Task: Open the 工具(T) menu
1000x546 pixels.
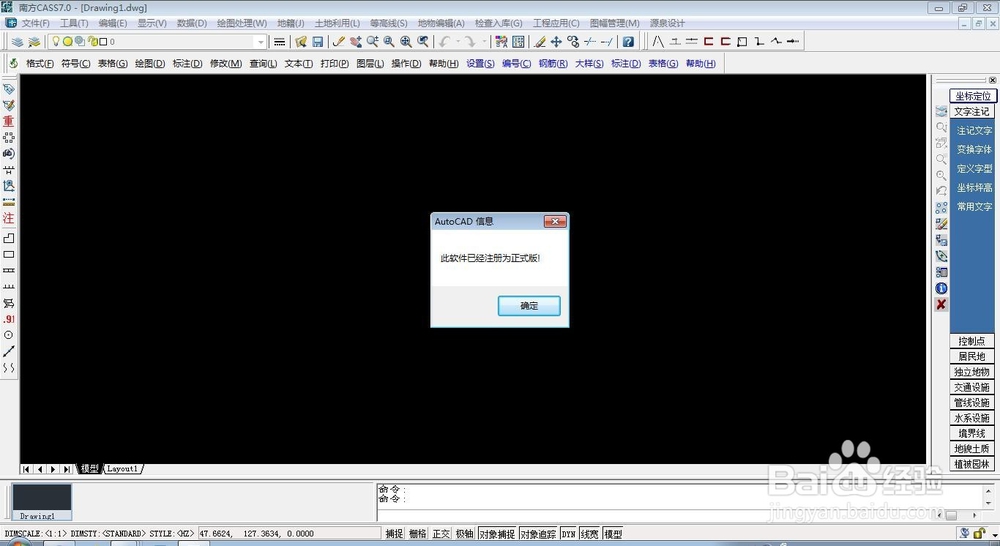Action: point(74,23)
